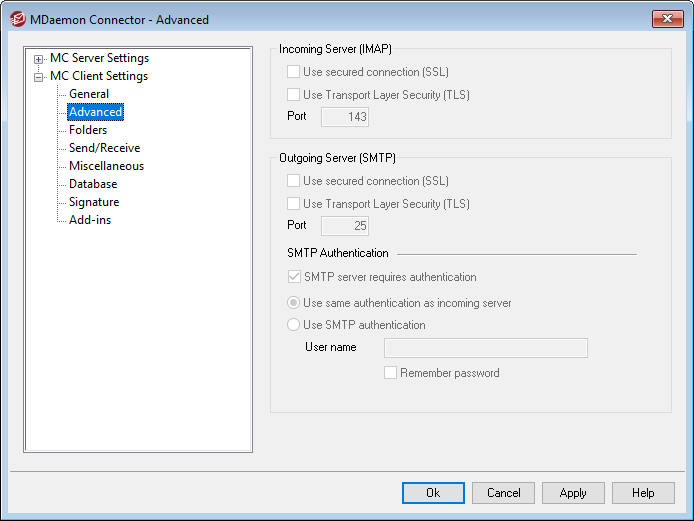Screen dimensions: 694x521
Task: Toggle TLS for Outgoing Server (SMTP)
Action: pos(294,204)
